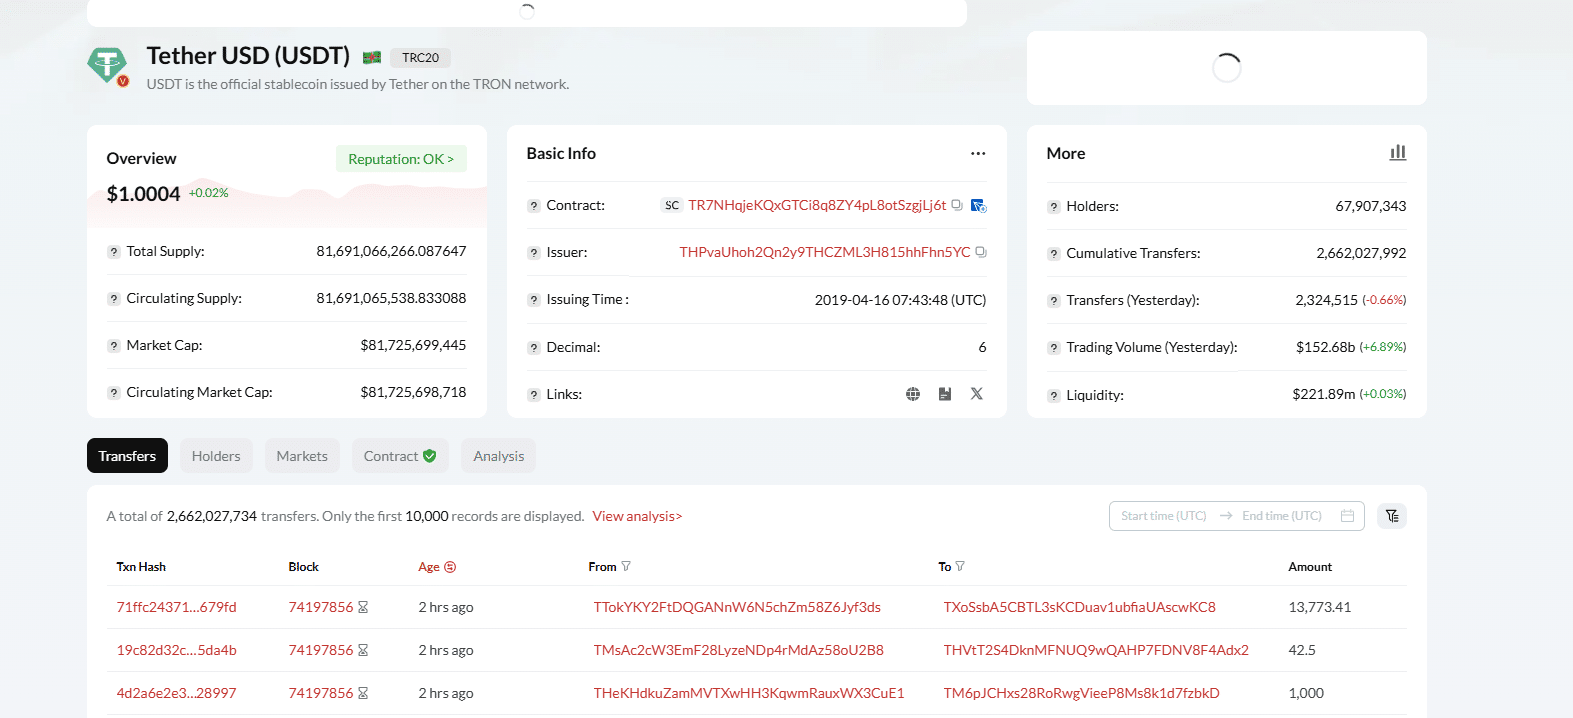The height and width of the screenshot is (718, 1573).
Task: Switch to the Analysis tab
Action: coord(499,456)
